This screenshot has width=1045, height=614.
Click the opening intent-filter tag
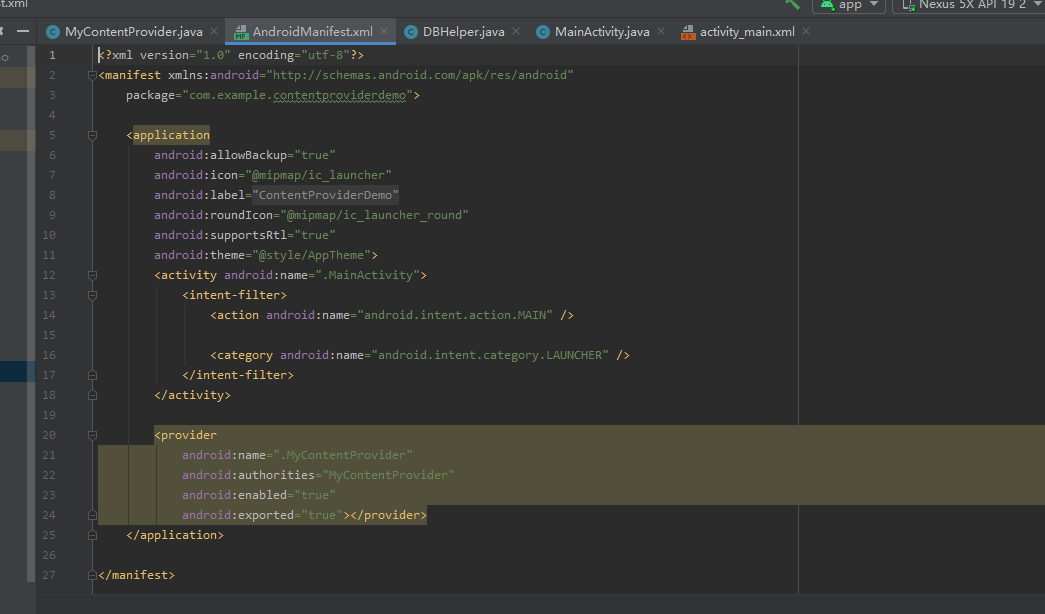tap(235, 295)
